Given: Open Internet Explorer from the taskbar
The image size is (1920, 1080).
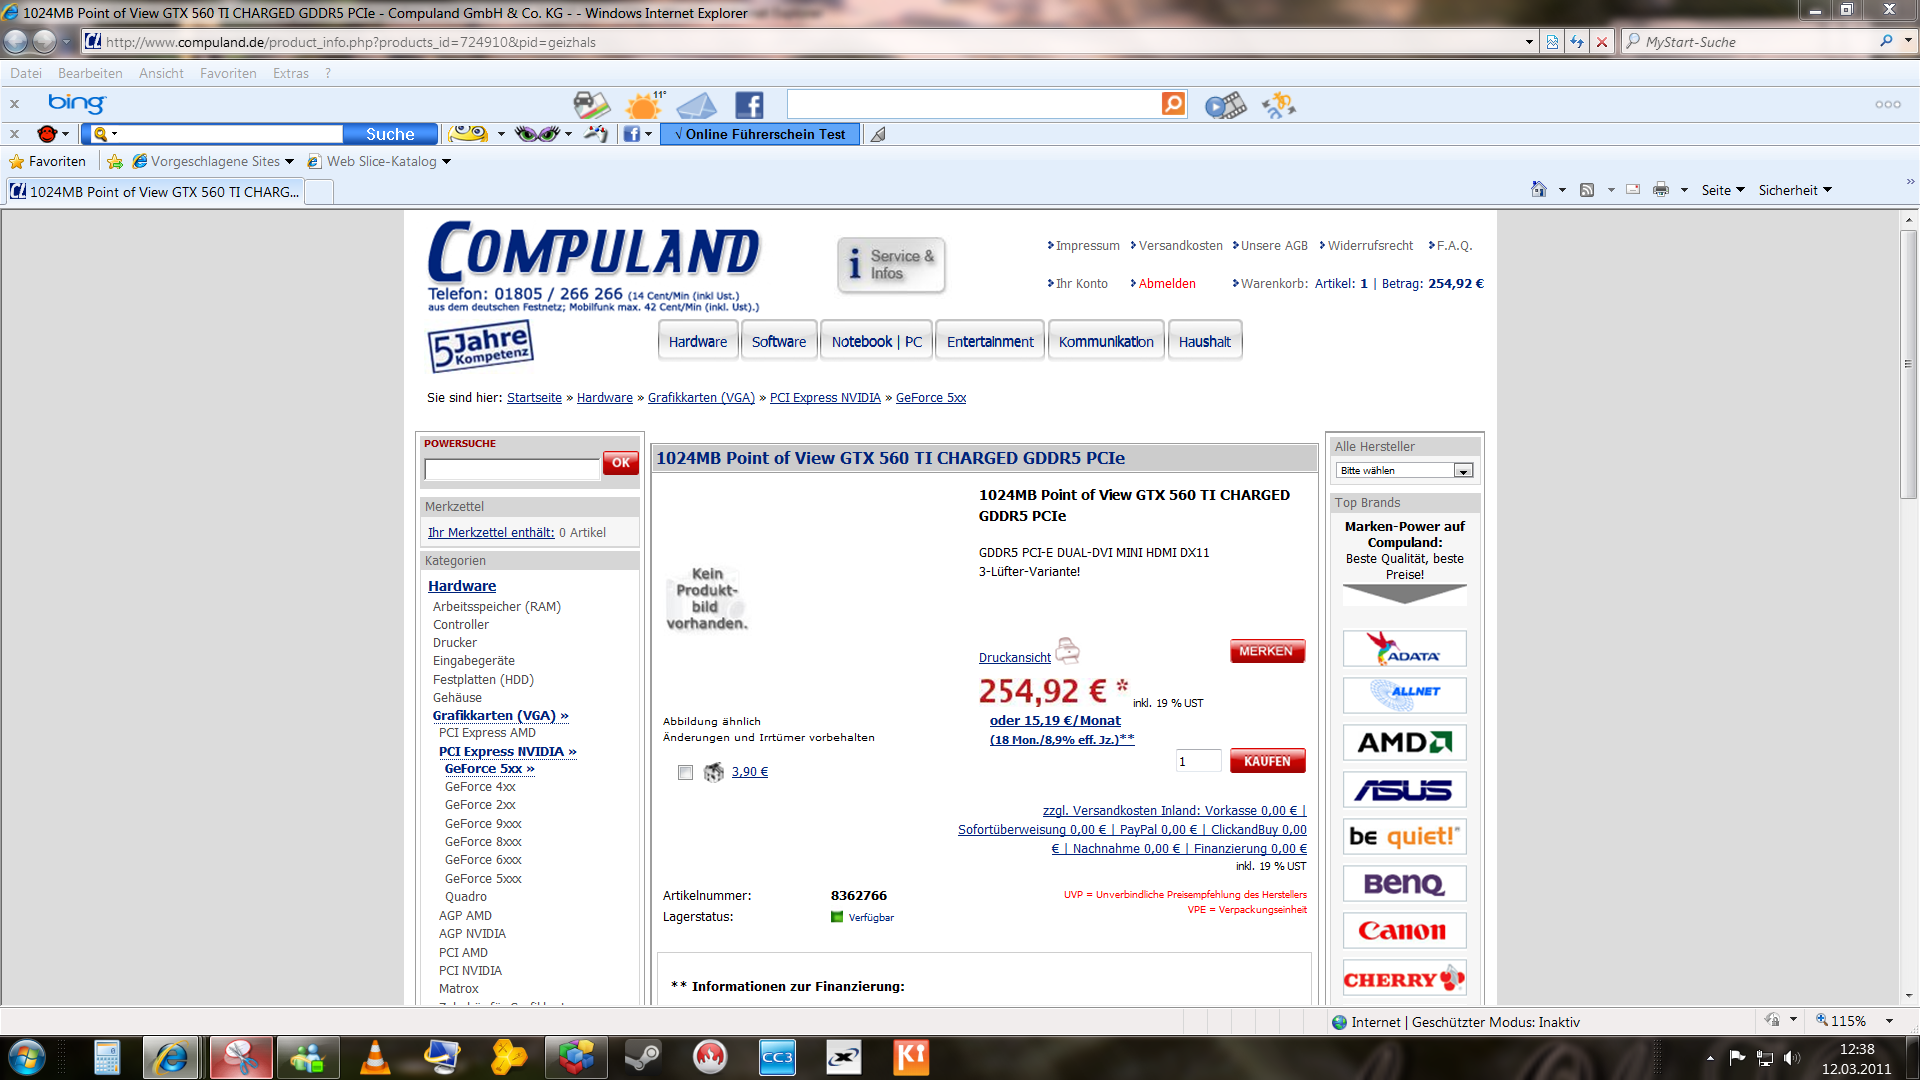Looking at the screenshot, I should 171,1057.
